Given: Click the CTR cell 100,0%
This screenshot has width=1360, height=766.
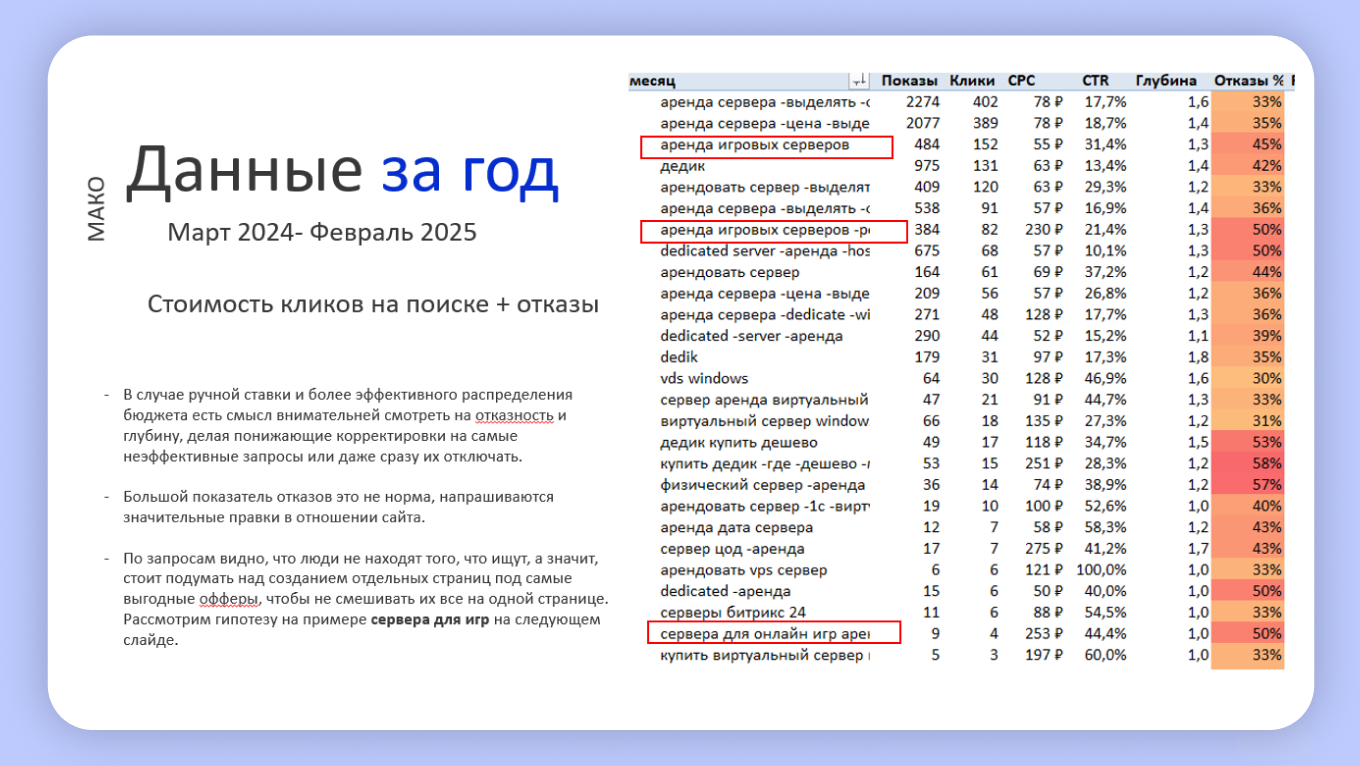Looking at the screenshot, I should 1102,570.
